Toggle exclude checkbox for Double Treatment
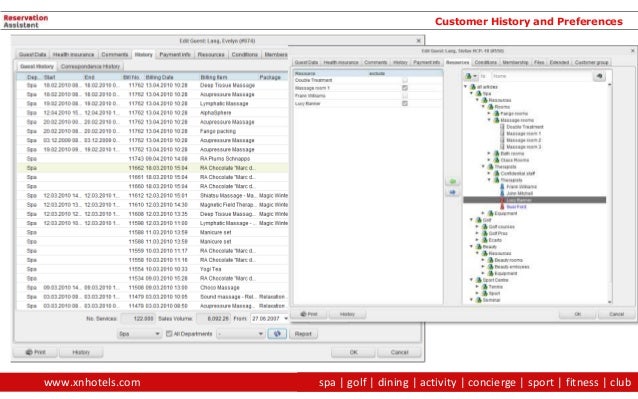The width and height of the screenshot is (638, 399). 405,81
